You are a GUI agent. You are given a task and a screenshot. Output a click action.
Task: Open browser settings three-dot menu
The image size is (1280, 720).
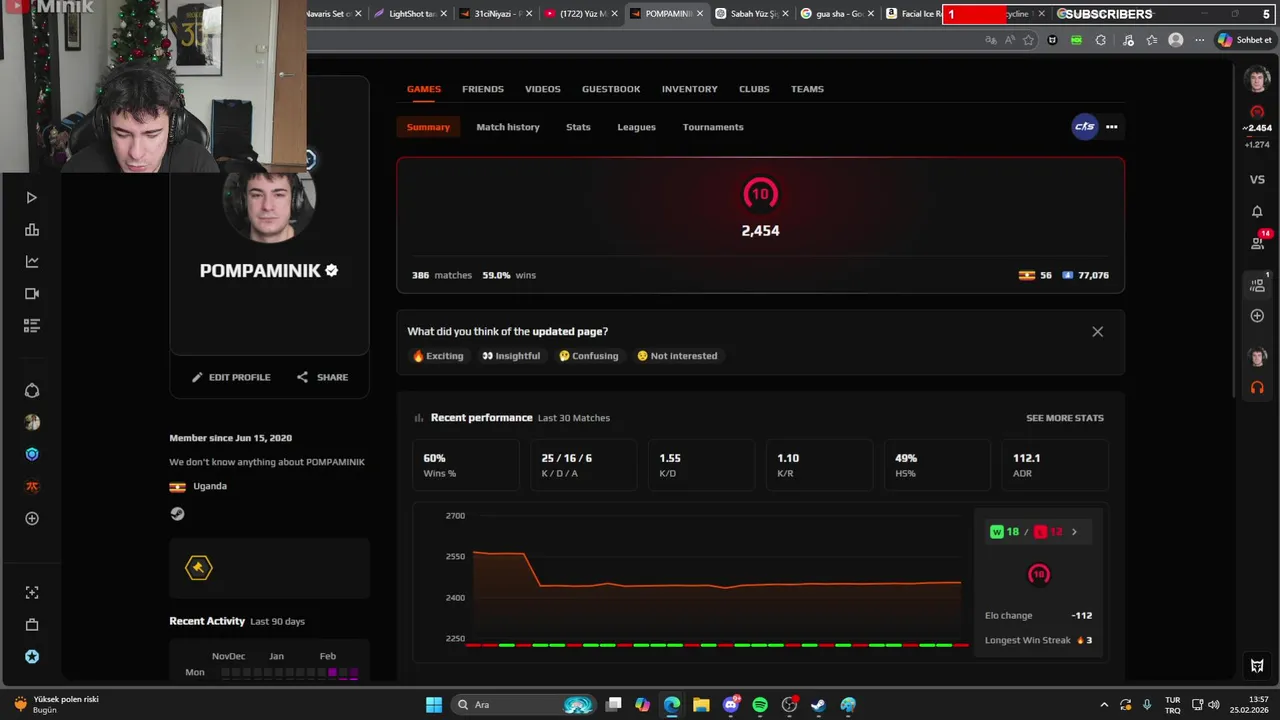click(1199, 40)
